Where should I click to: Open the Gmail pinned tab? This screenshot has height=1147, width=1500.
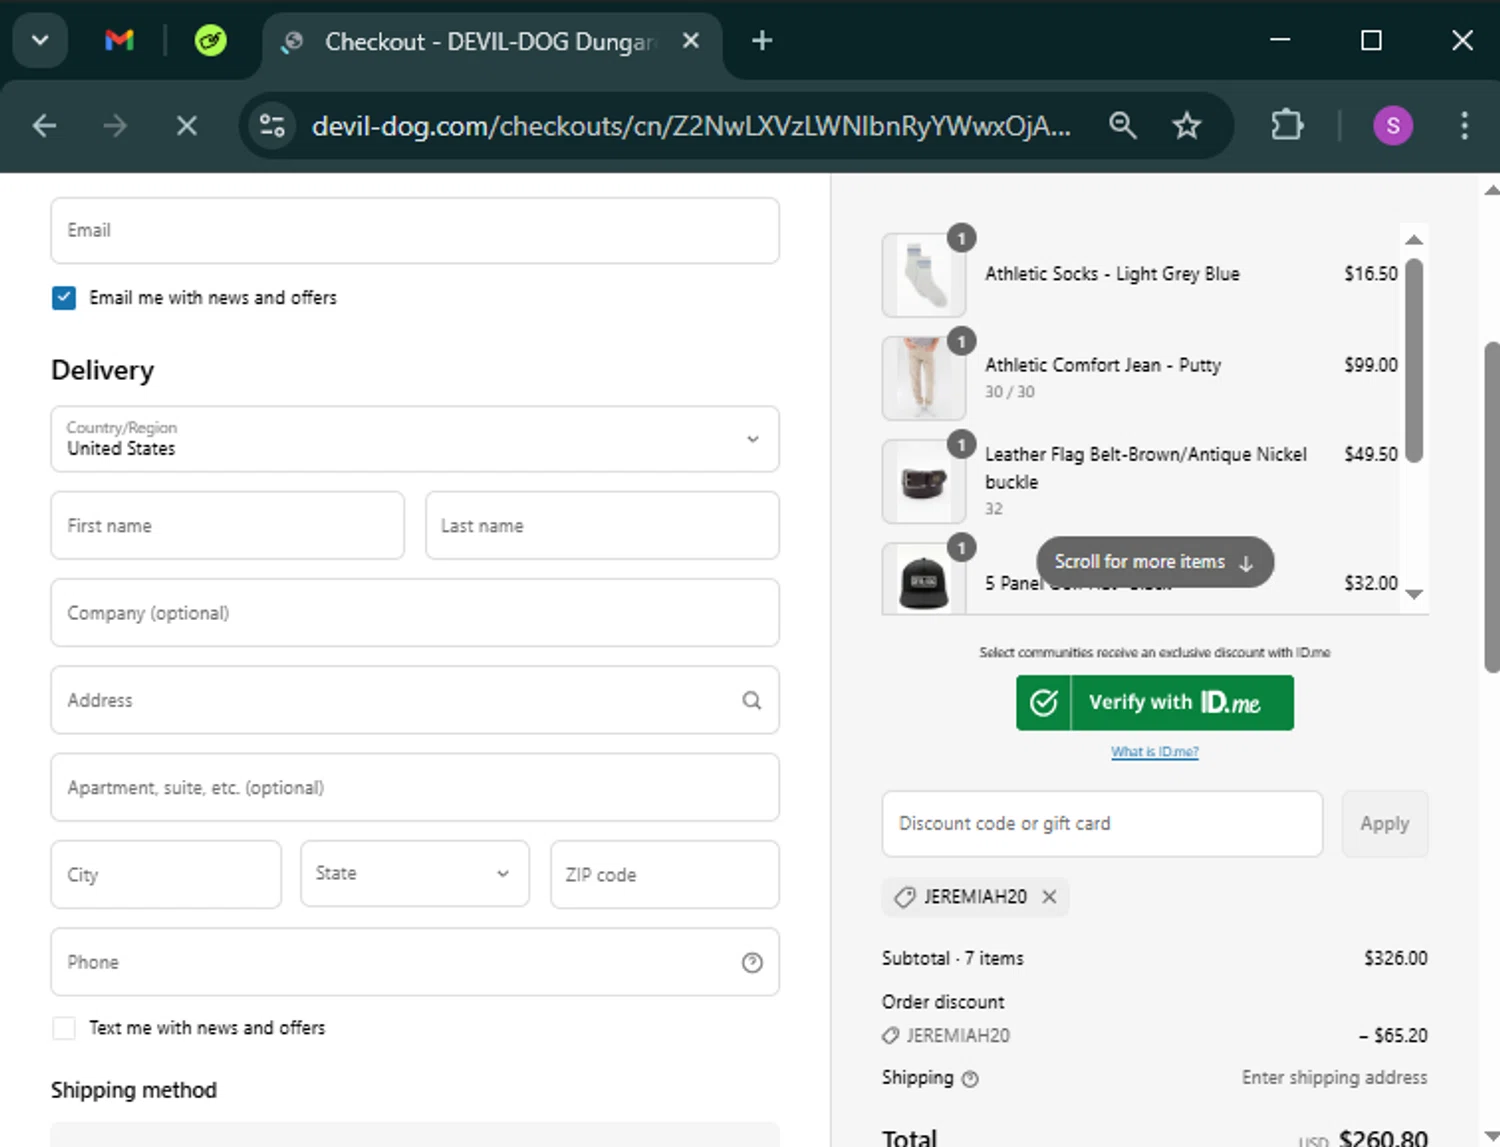[119, 40]
